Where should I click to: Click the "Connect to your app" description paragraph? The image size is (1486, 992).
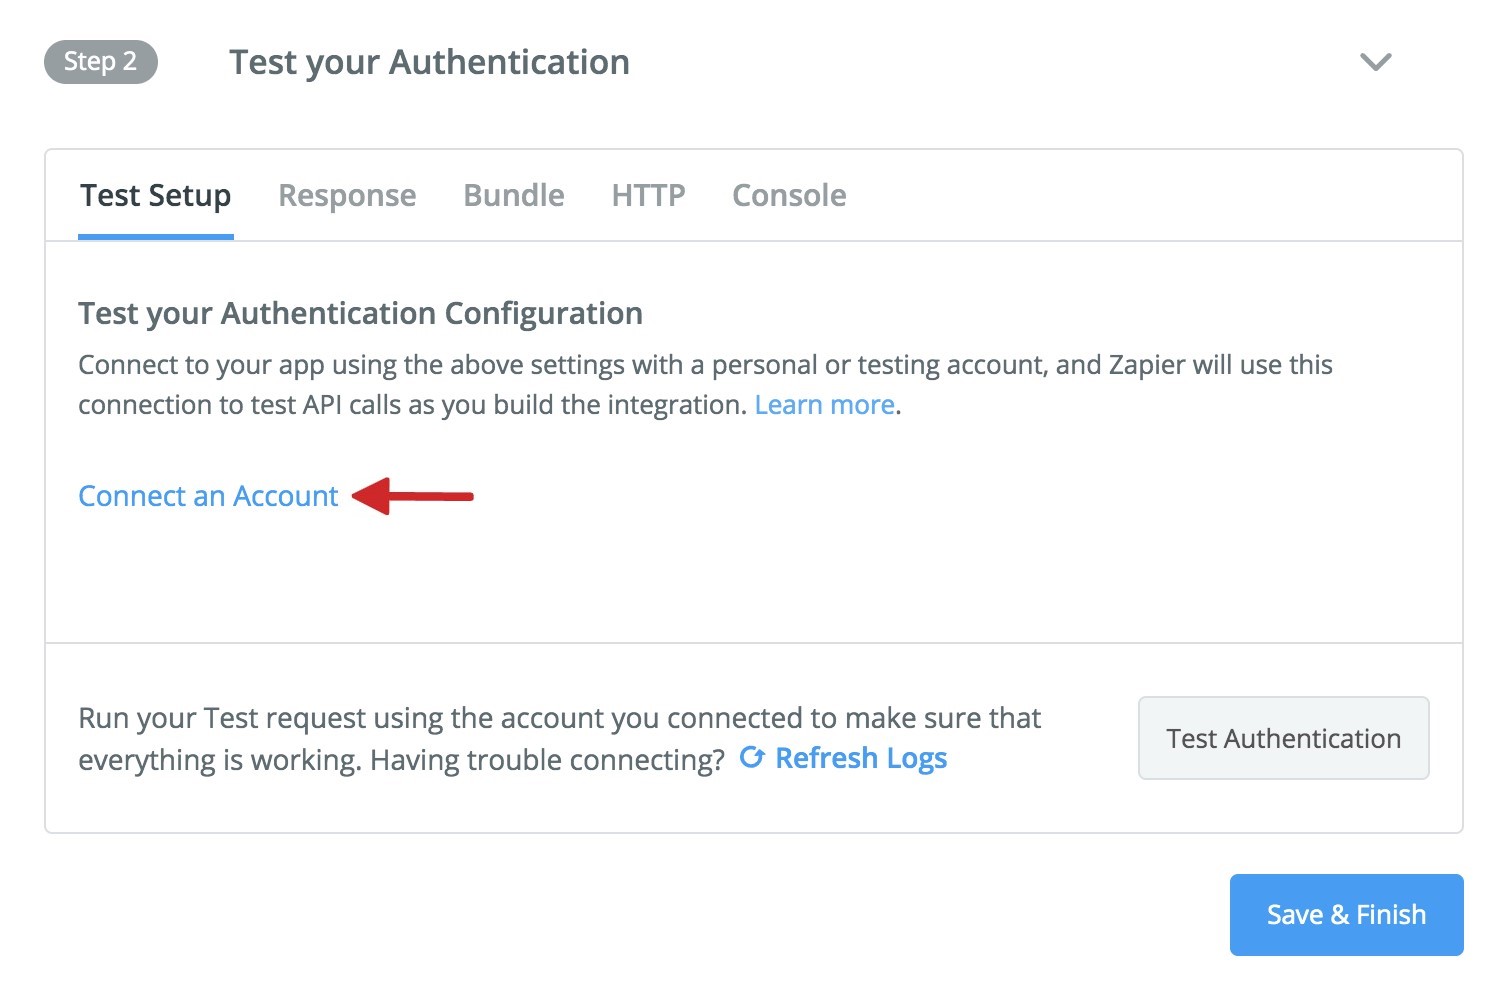click(x=600, y=385)
